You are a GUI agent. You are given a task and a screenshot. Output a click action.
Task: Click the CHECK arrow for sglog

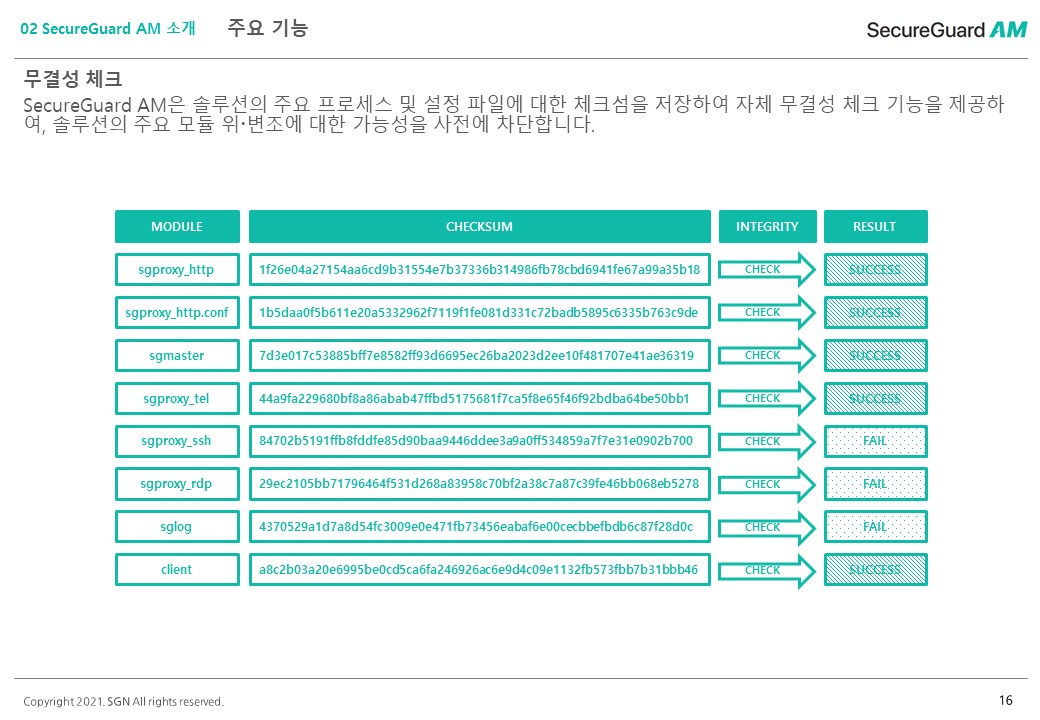click(767, 527)
